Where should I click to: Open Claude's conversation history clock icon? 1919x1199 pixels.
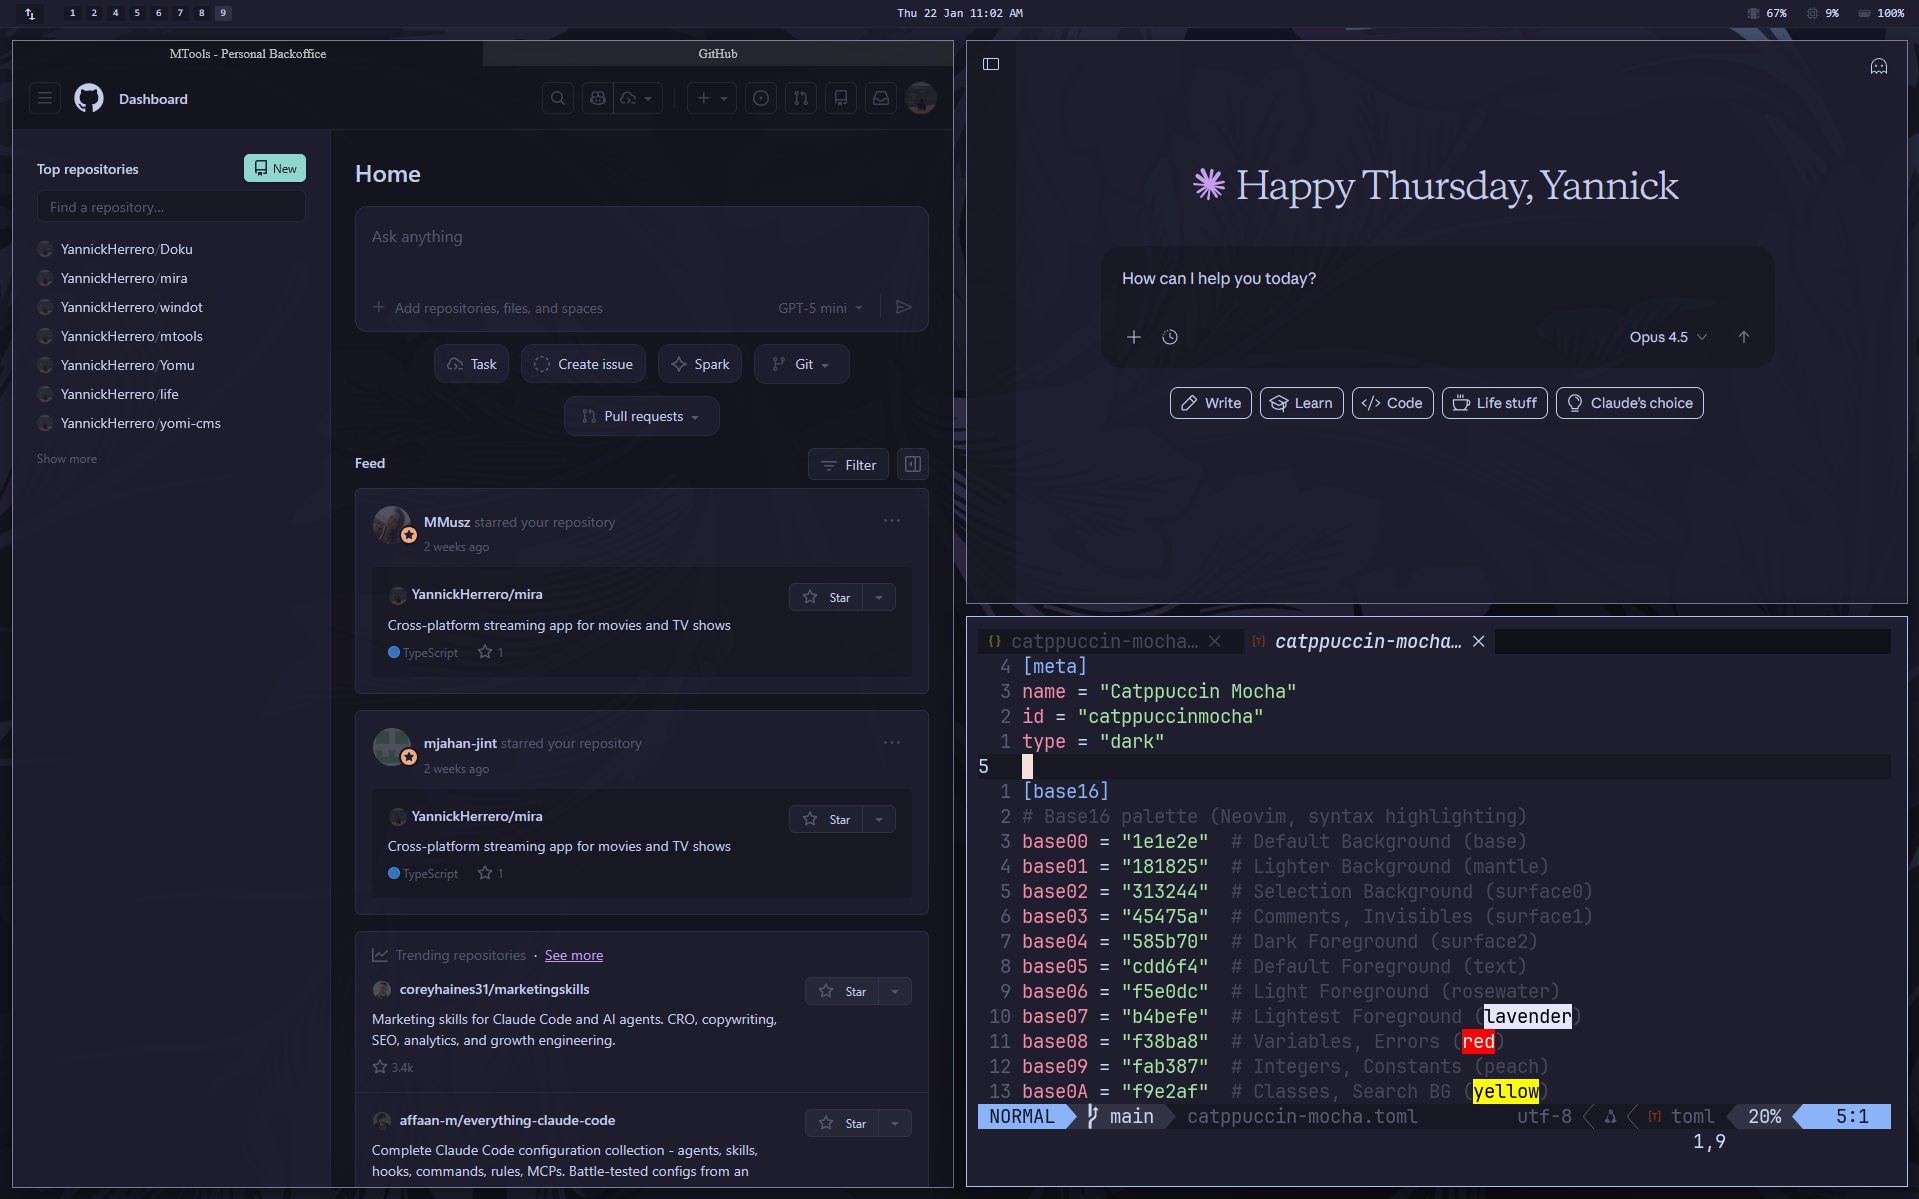point(1170,337)
